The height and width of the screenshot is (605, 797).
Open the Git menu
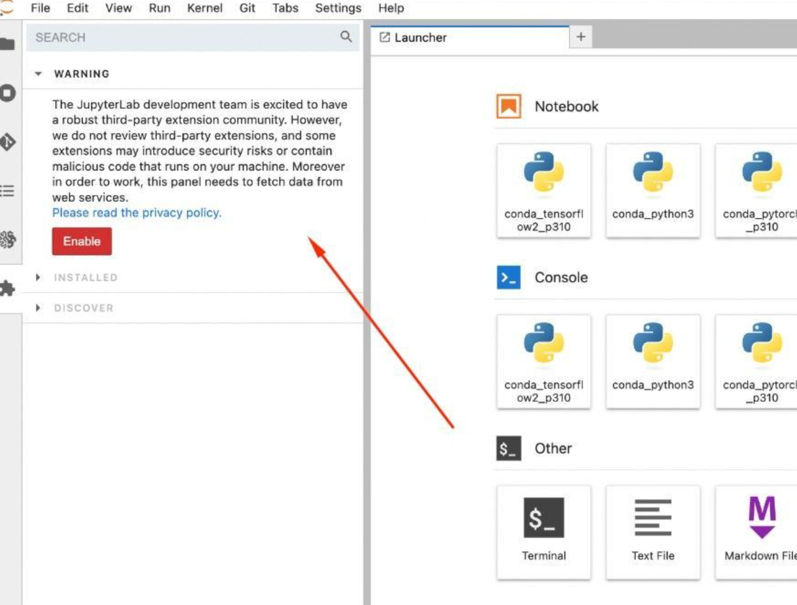(247, 8)
